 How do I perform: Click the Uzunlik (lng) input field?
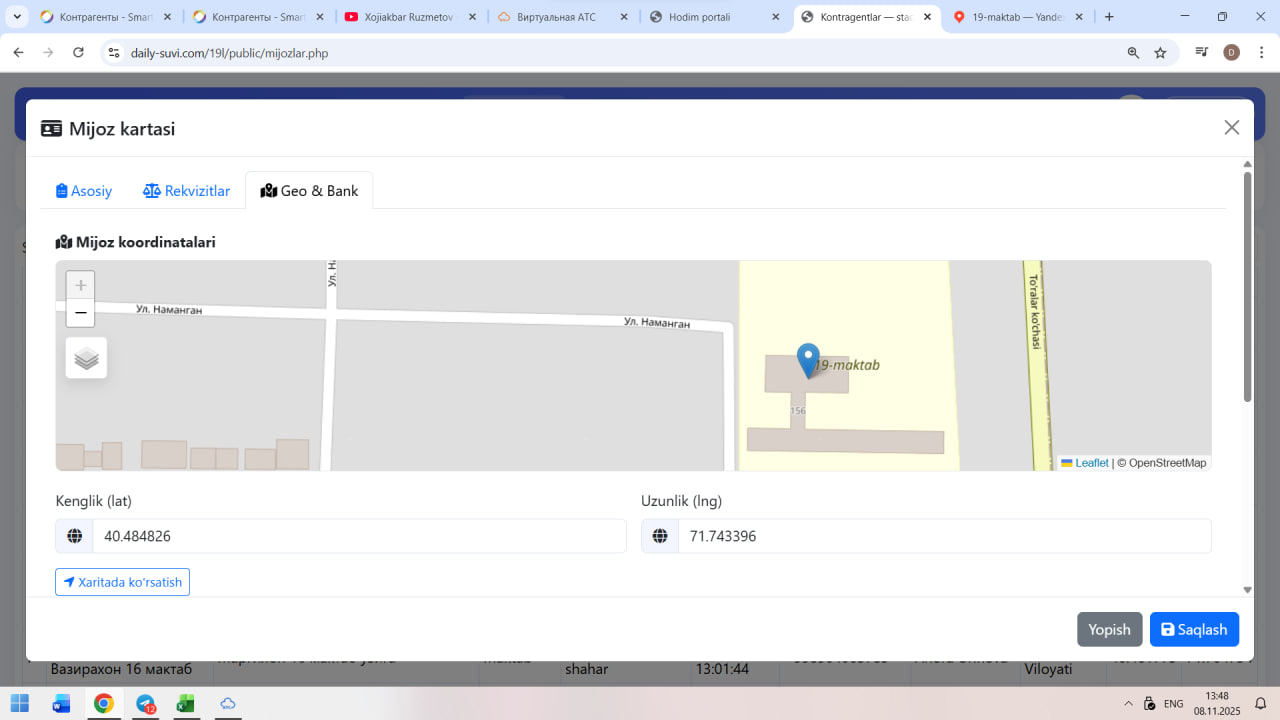coord(944,536)
